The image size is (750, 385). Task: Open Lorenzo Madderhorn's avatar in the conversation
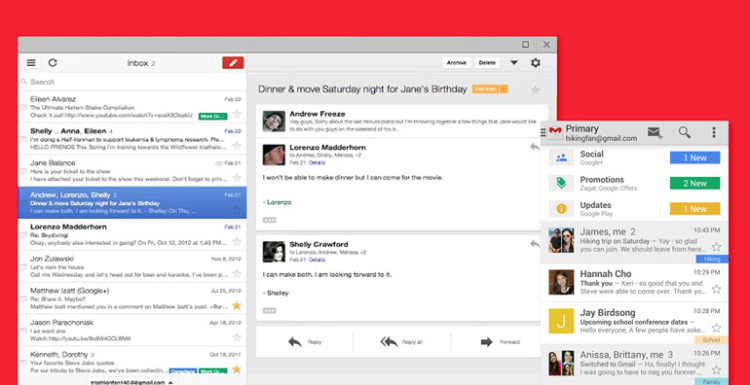click(x=274, y=154)
